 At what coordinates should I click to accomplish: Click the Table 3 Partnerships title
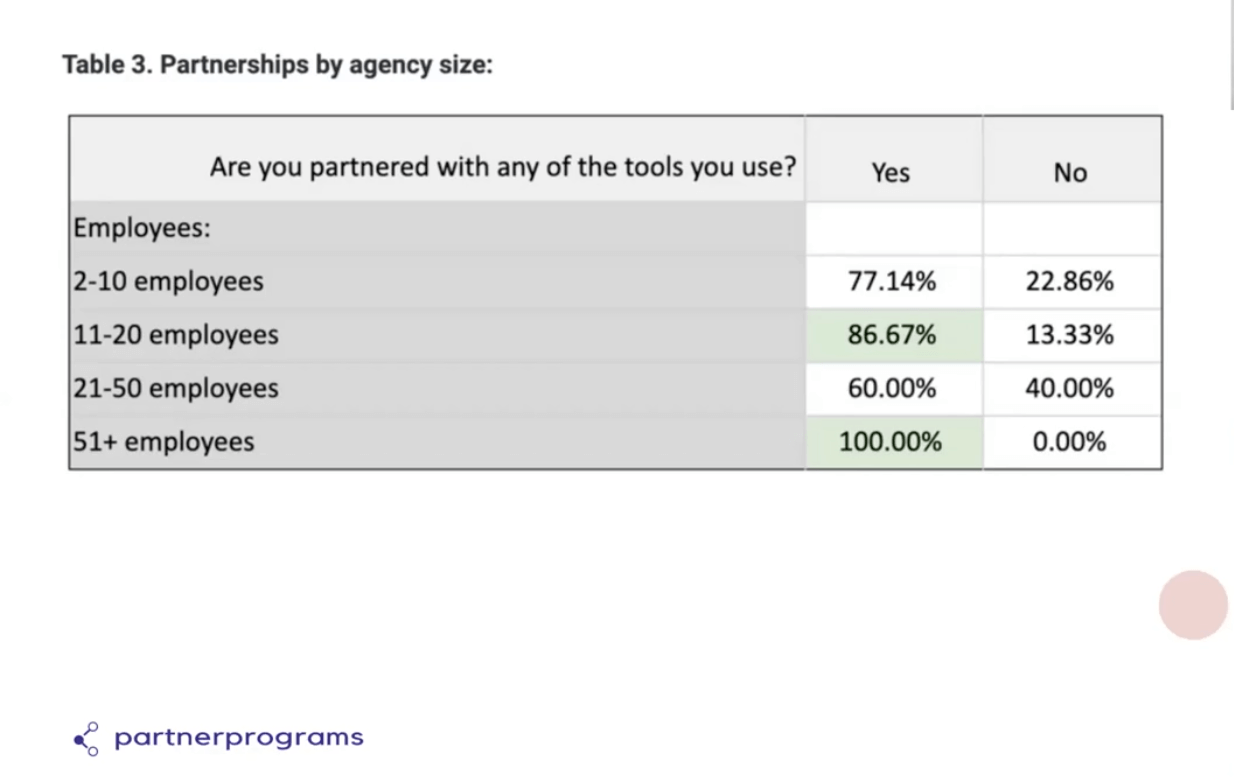point(278,65)
